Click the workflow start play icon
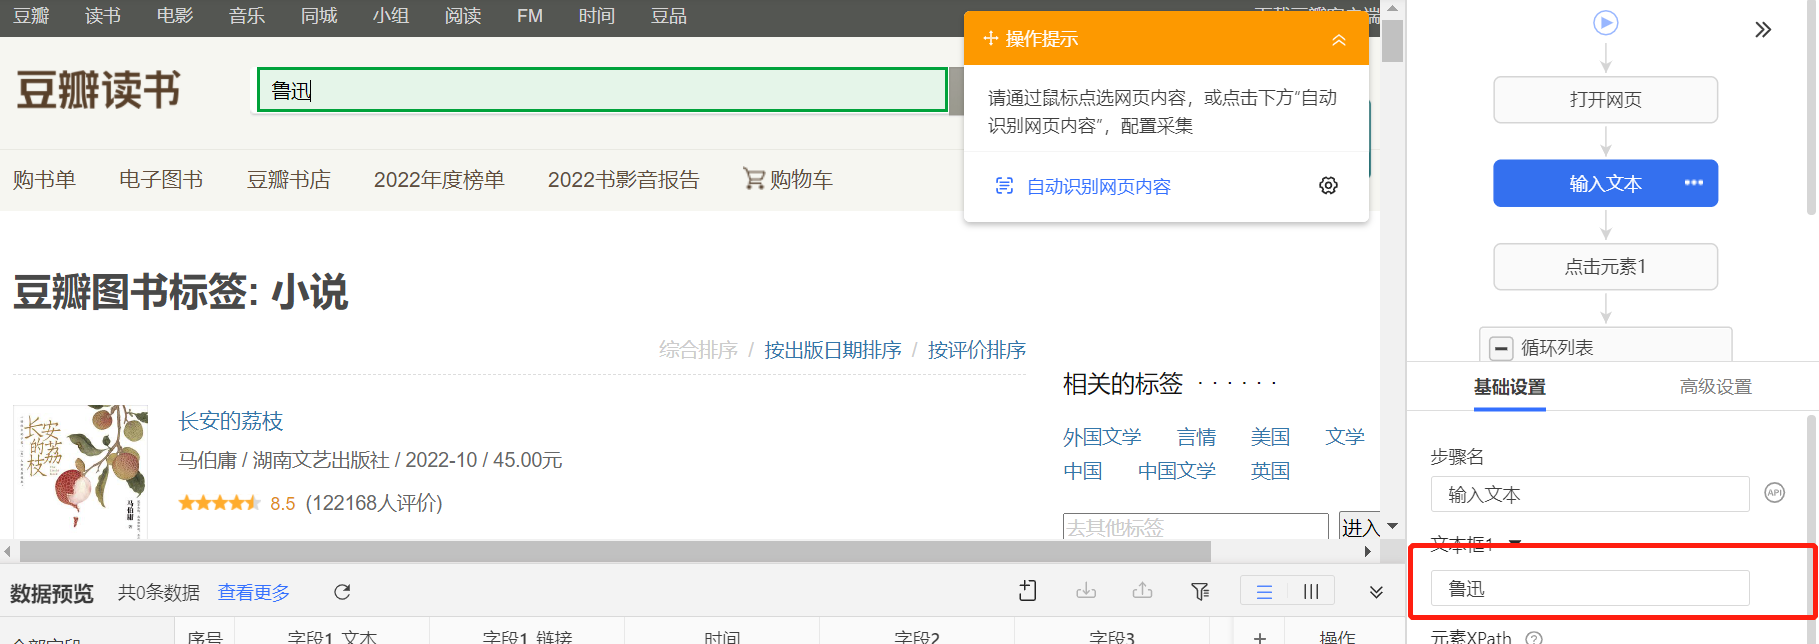The height and width of the screenshot is (644, 1819). click(x=1605, y=23)
